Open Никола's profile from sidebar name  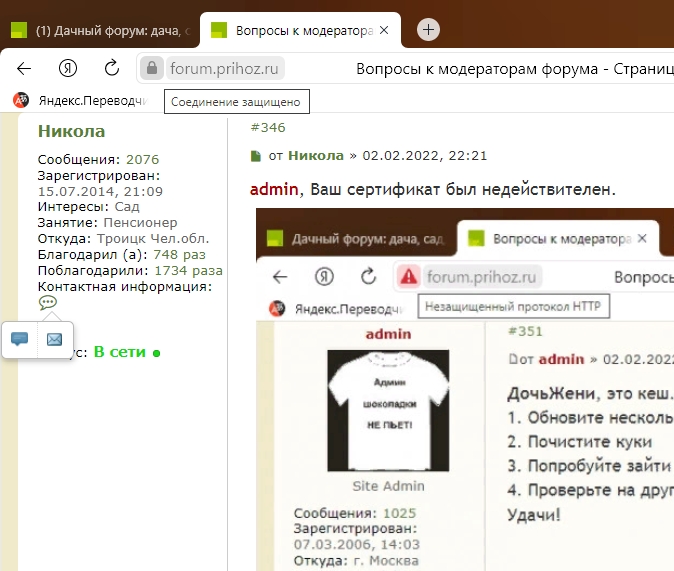(71, 131)
